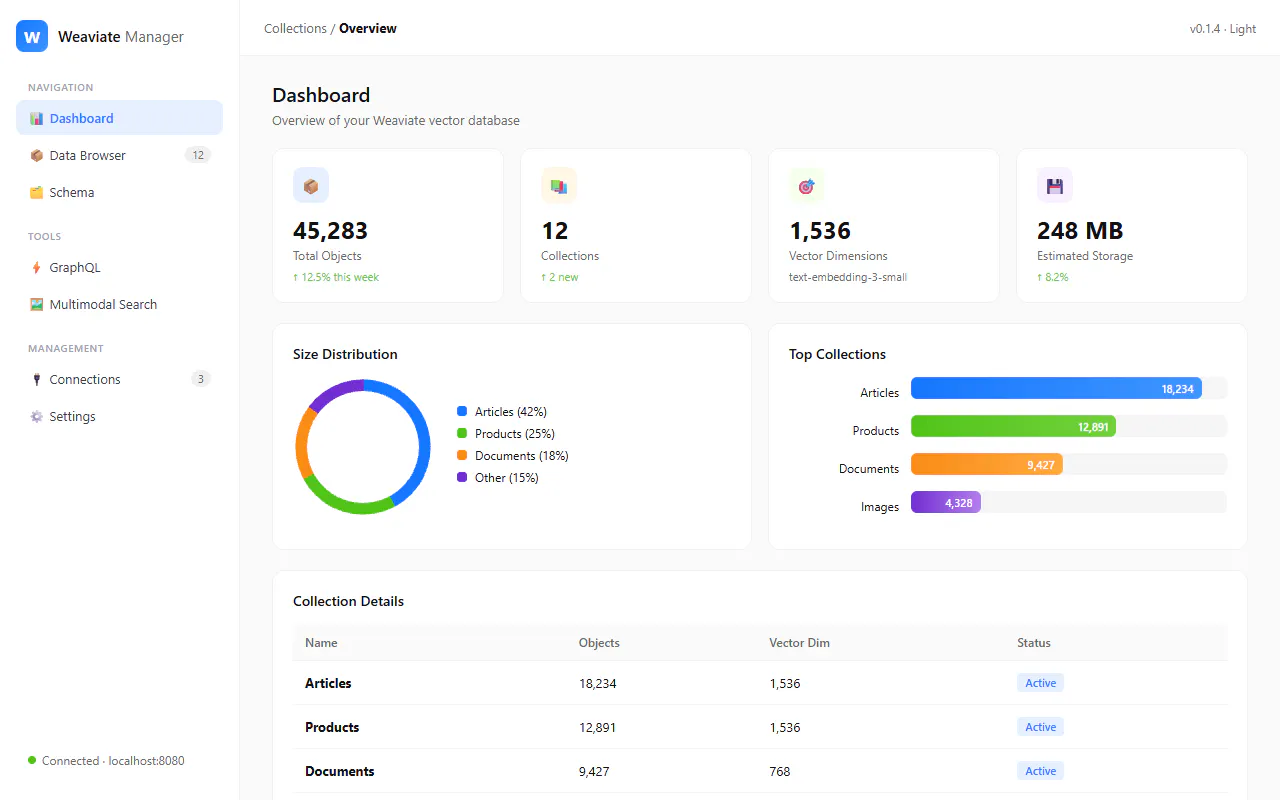Click the Size Distribution donut chart
1280x800 pixels.
[x=363, y=447]
